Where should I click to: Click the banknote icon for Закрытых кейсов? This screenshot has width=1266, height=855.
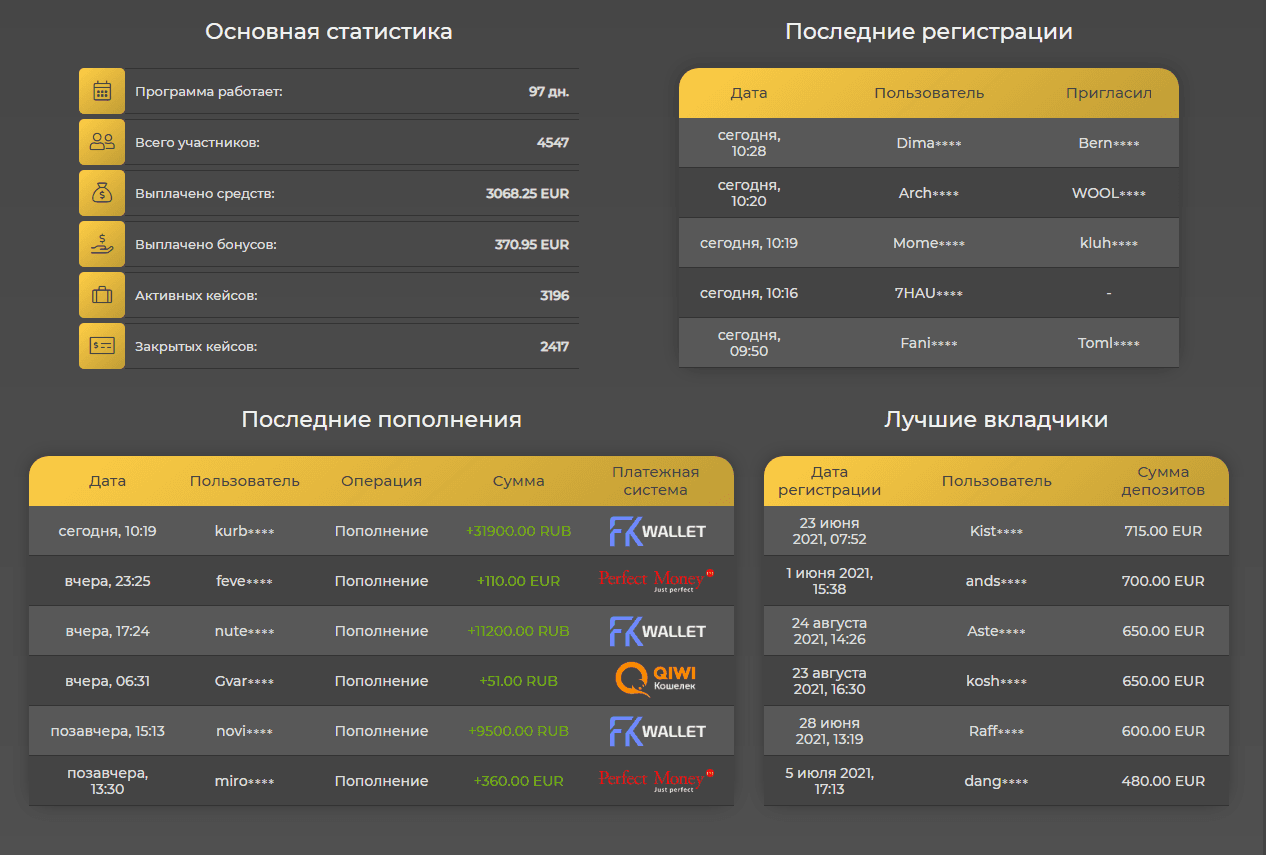coord(102,346)
